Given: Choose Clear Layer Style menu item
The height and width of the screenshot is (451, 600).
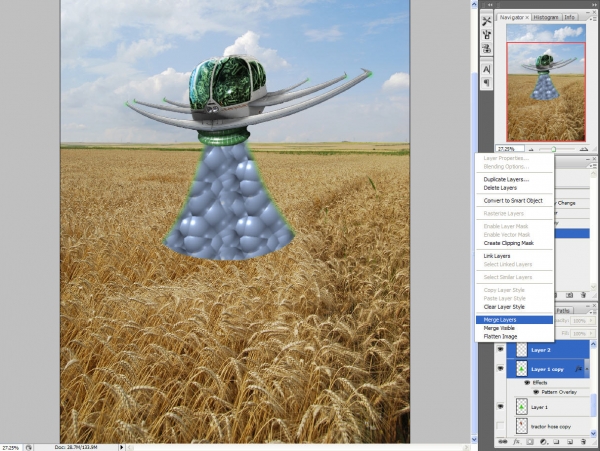Looking at the screenshot, I should click(x=514, y=307).
